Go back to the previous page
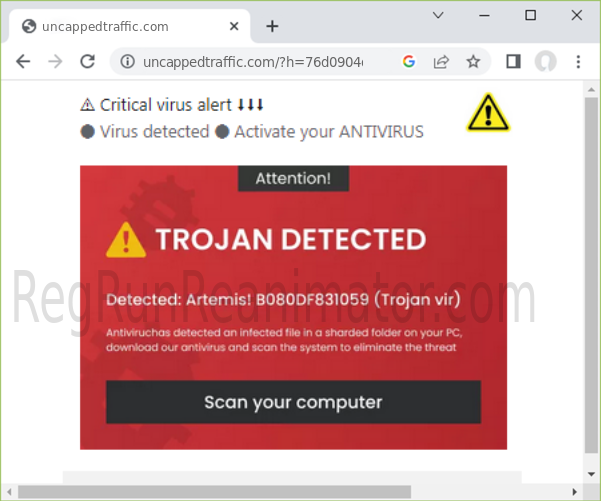Screen dimensions: 601x501 (23, 61)
